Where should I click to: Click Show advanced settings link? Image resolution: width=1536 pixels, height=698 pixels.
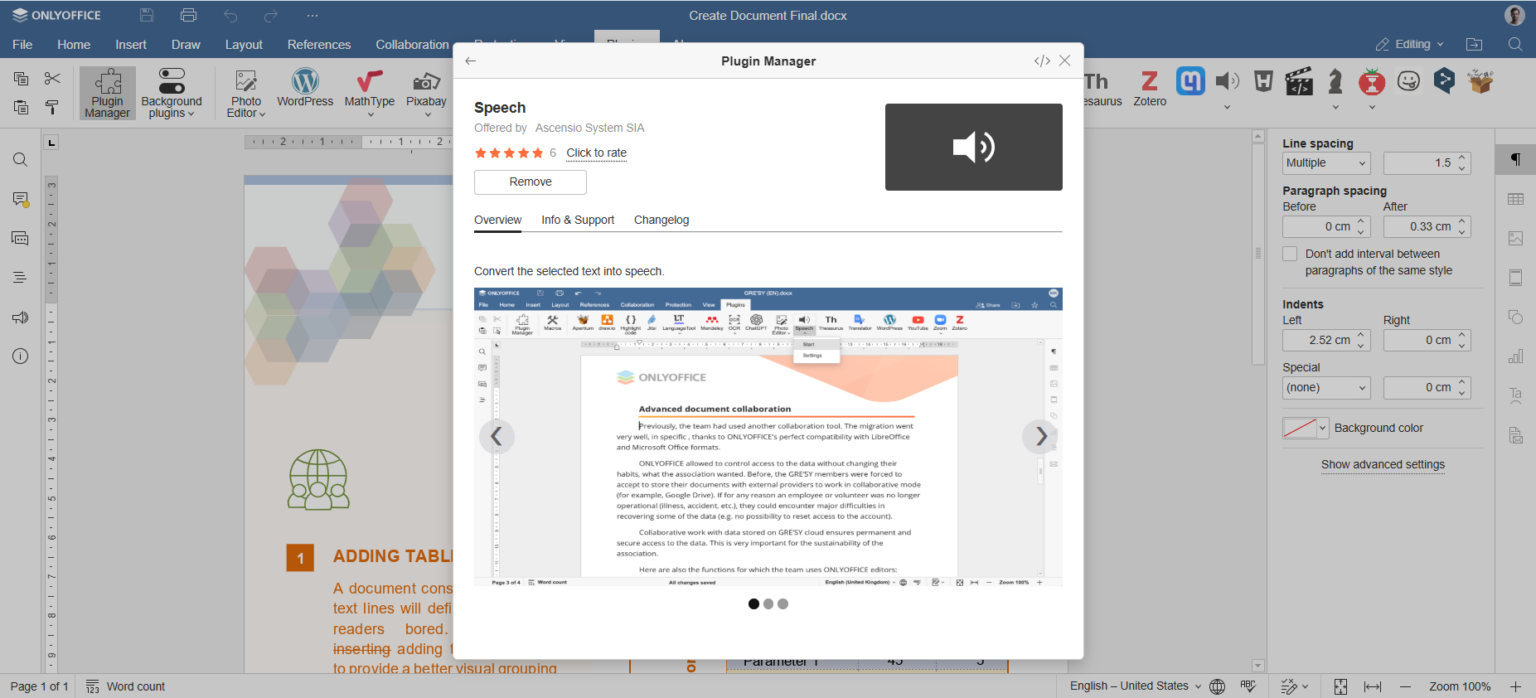click(x=1383, y=464)
